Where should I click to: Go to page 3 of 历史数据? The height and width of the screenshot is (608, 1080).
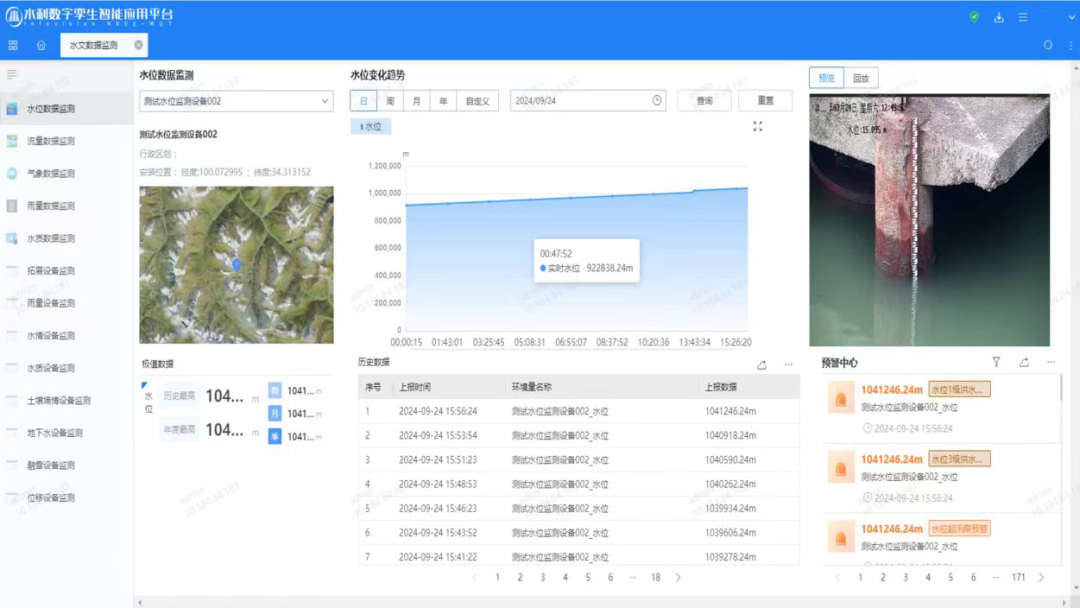click(x=543, y=577)
